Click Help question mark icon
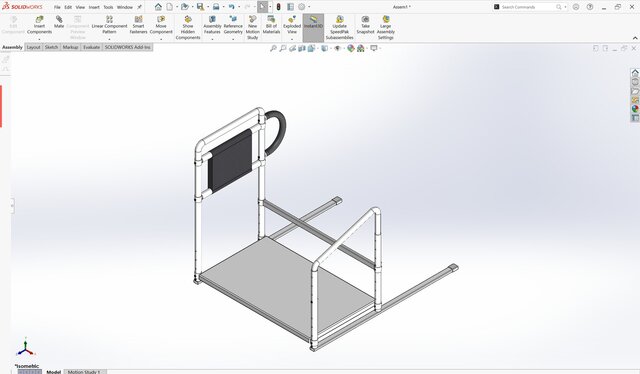 (590, 7)
